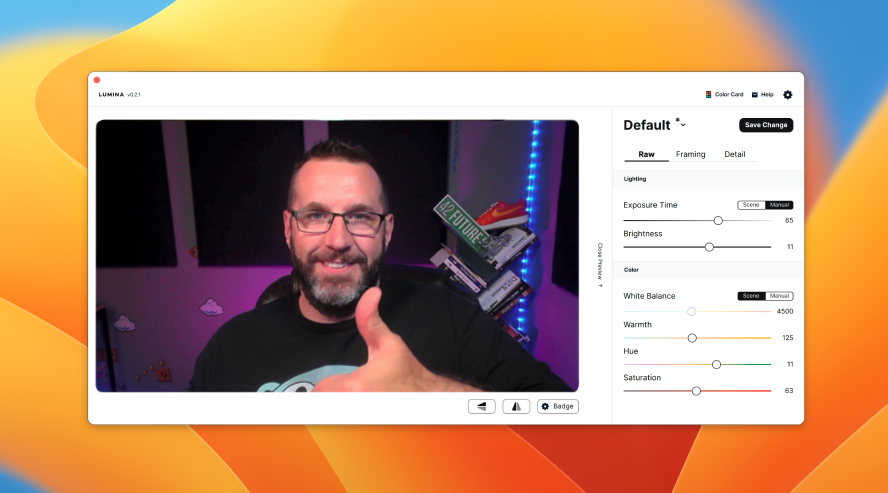Mirror the preview horizontally
The image size is (888, 493).
[516, 406]
